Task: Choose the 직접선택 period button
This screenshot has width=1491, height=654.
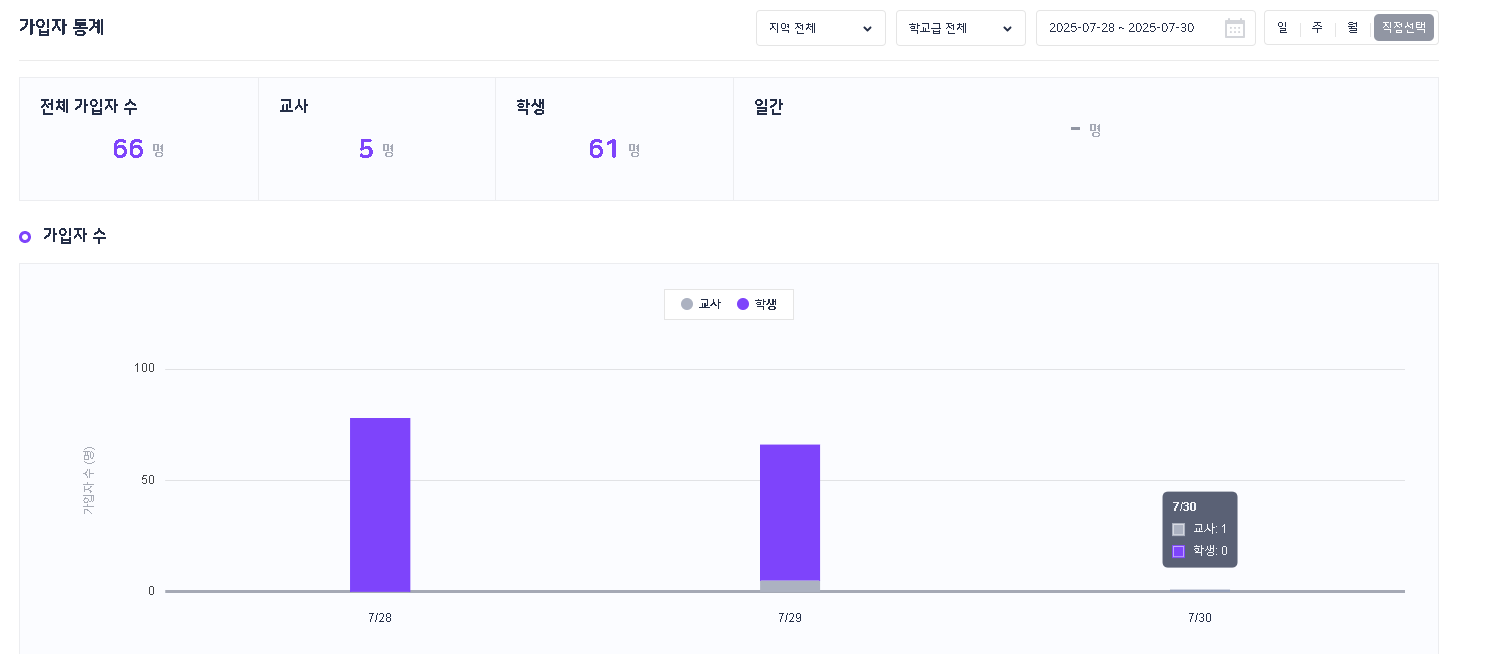Action: [1404, 28]
